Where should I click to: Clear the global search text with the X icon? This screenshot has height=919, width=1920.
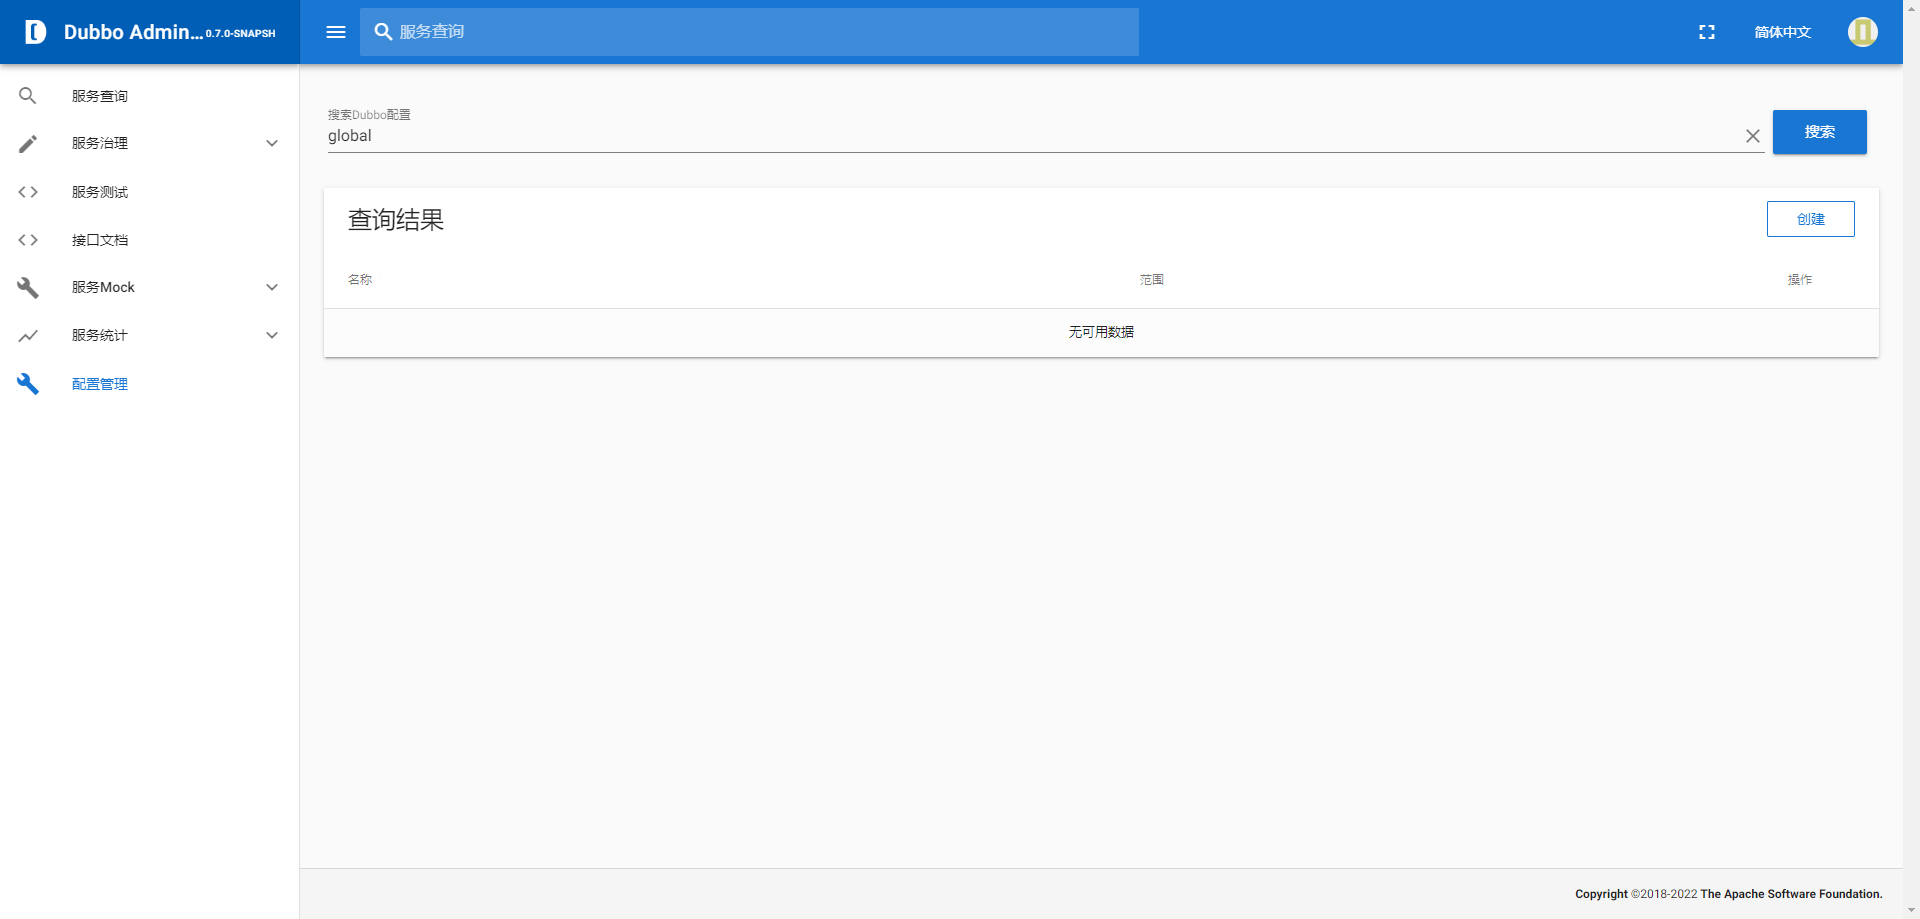tap(1753, 136)
